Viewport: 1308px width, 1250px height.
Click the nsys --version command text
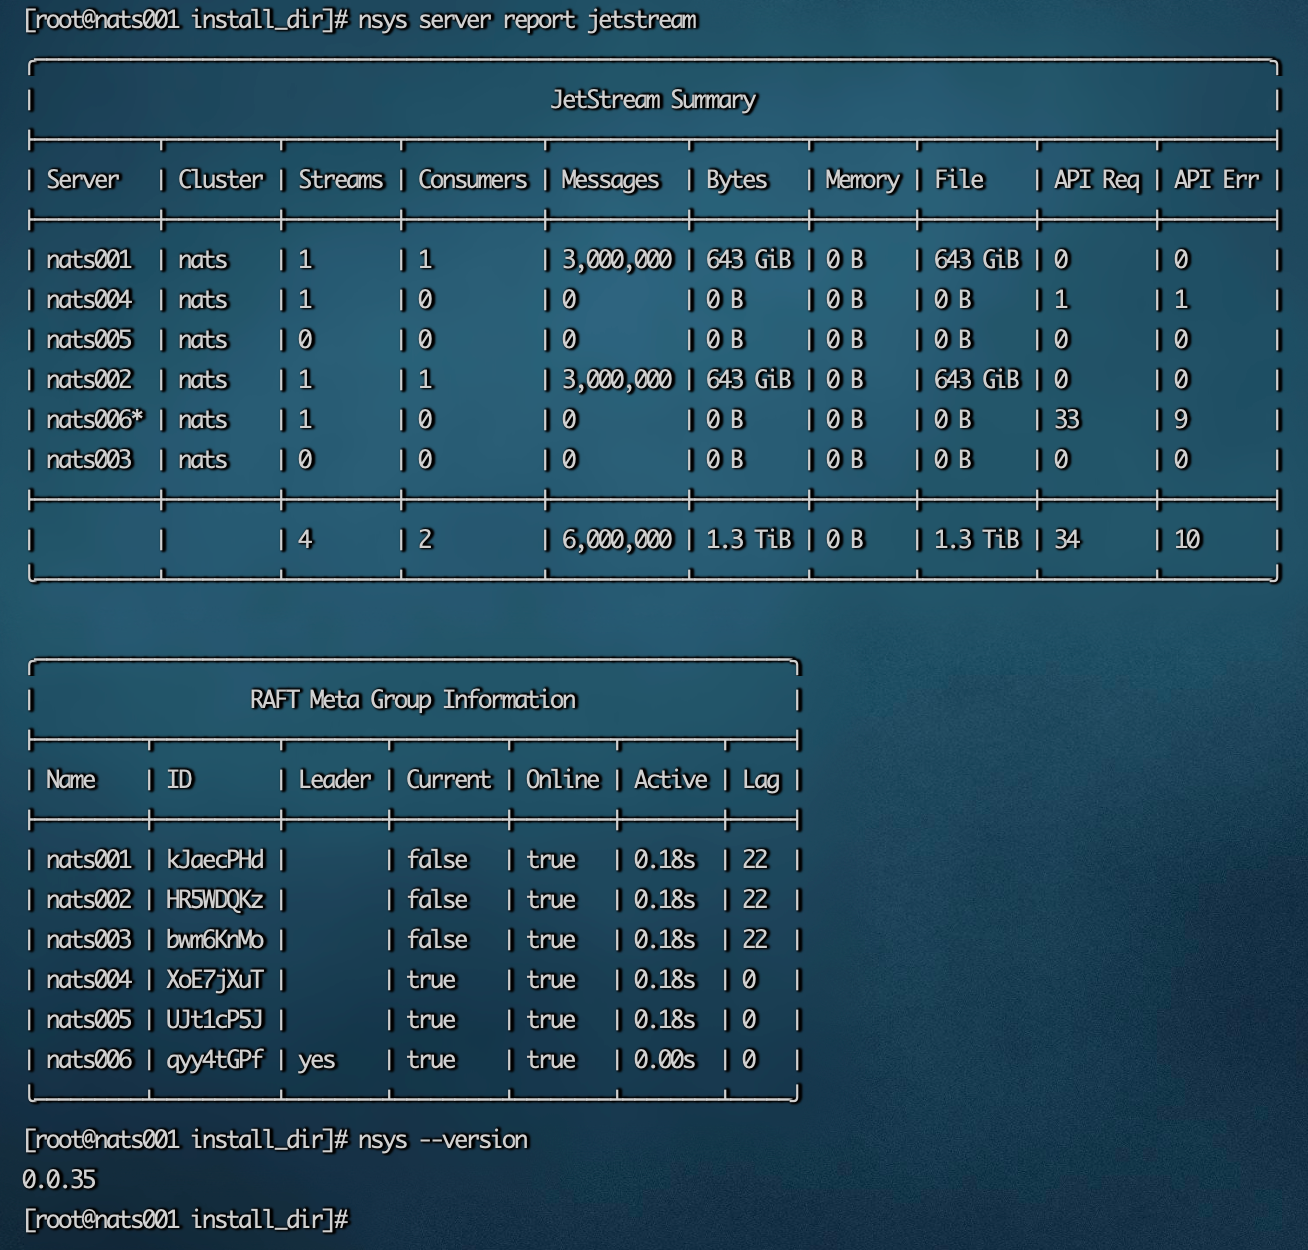click(443, 1139)
